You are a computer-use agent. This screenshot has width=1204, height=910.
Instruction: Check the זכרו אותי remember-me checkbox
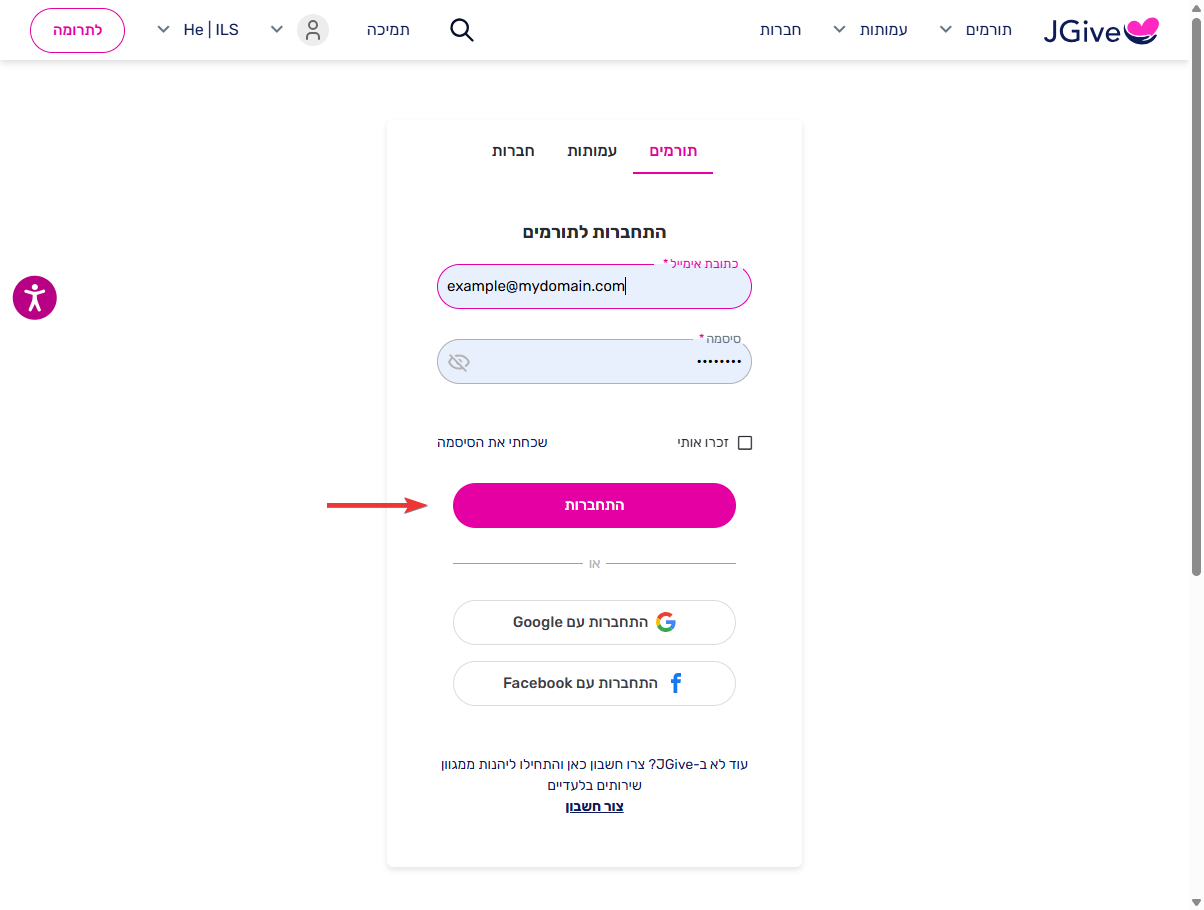point(744,442)
